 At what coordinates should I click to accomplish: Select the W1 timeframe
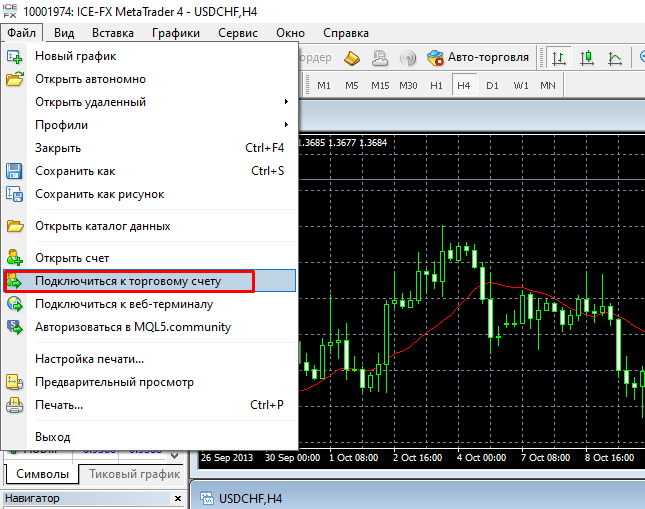click(520, 86)
